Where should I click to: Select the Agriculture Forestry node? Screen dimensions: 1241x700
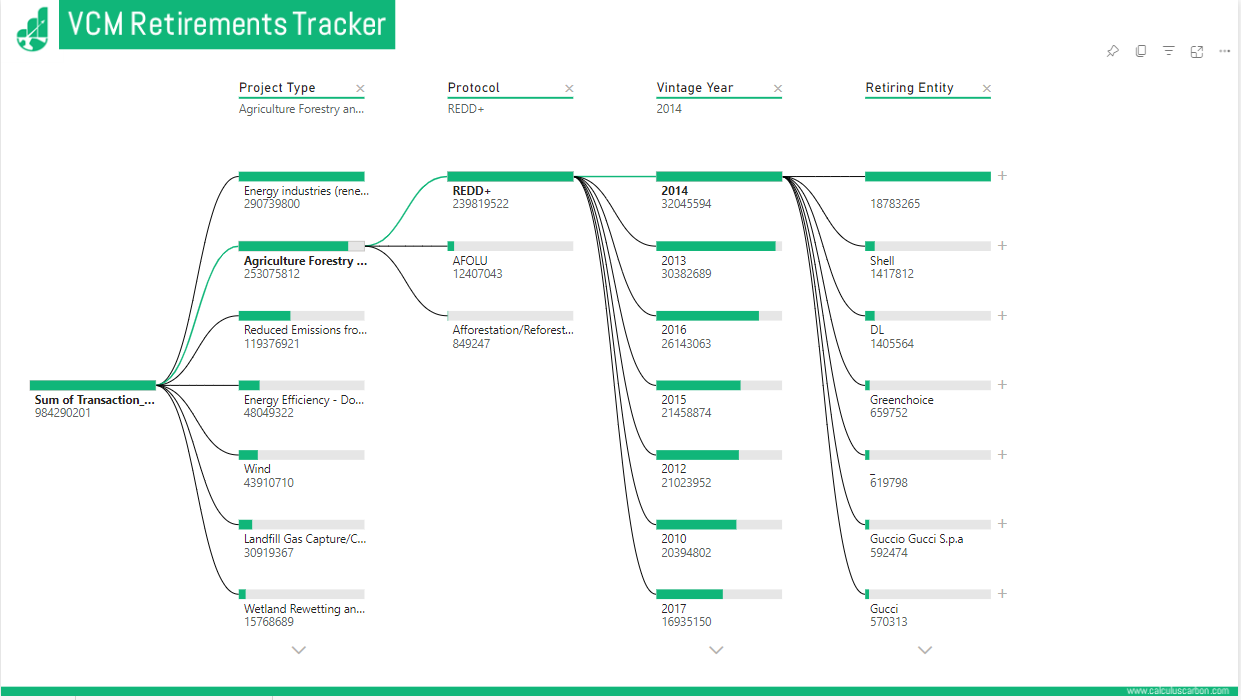pyautogui.click(x=305, y=261)
